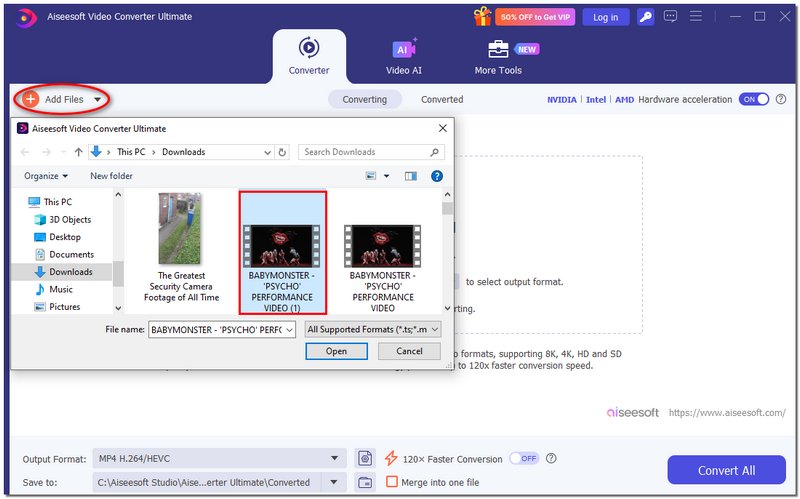Screen dimensions: 800x499
Task: Enable the 120× Faster Conversion switch
Action: (523, 459)
